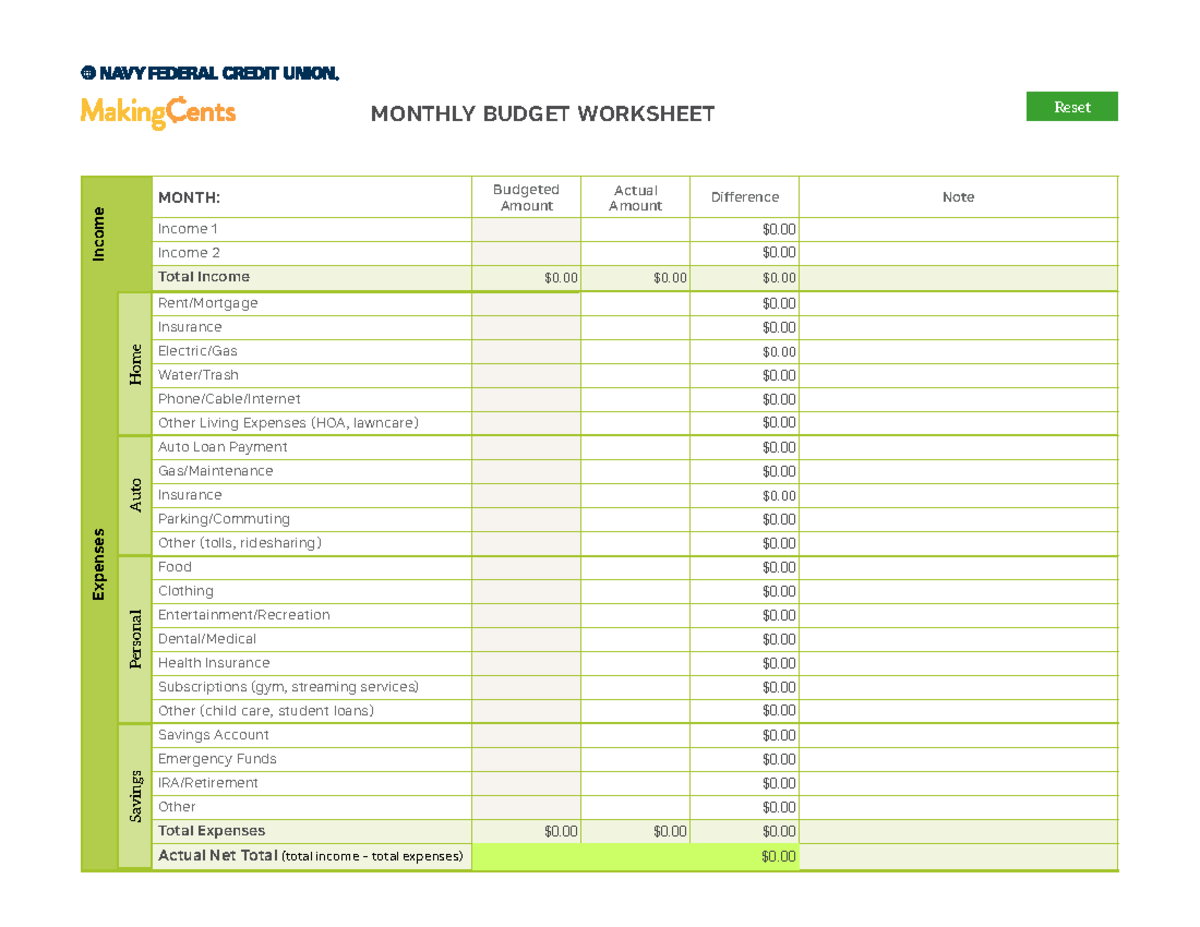Image resolution: width=1200 pixels, height=927 pixels.
Task: Click the Navy Federal Credit Union logo
Action: click(210, 72)
